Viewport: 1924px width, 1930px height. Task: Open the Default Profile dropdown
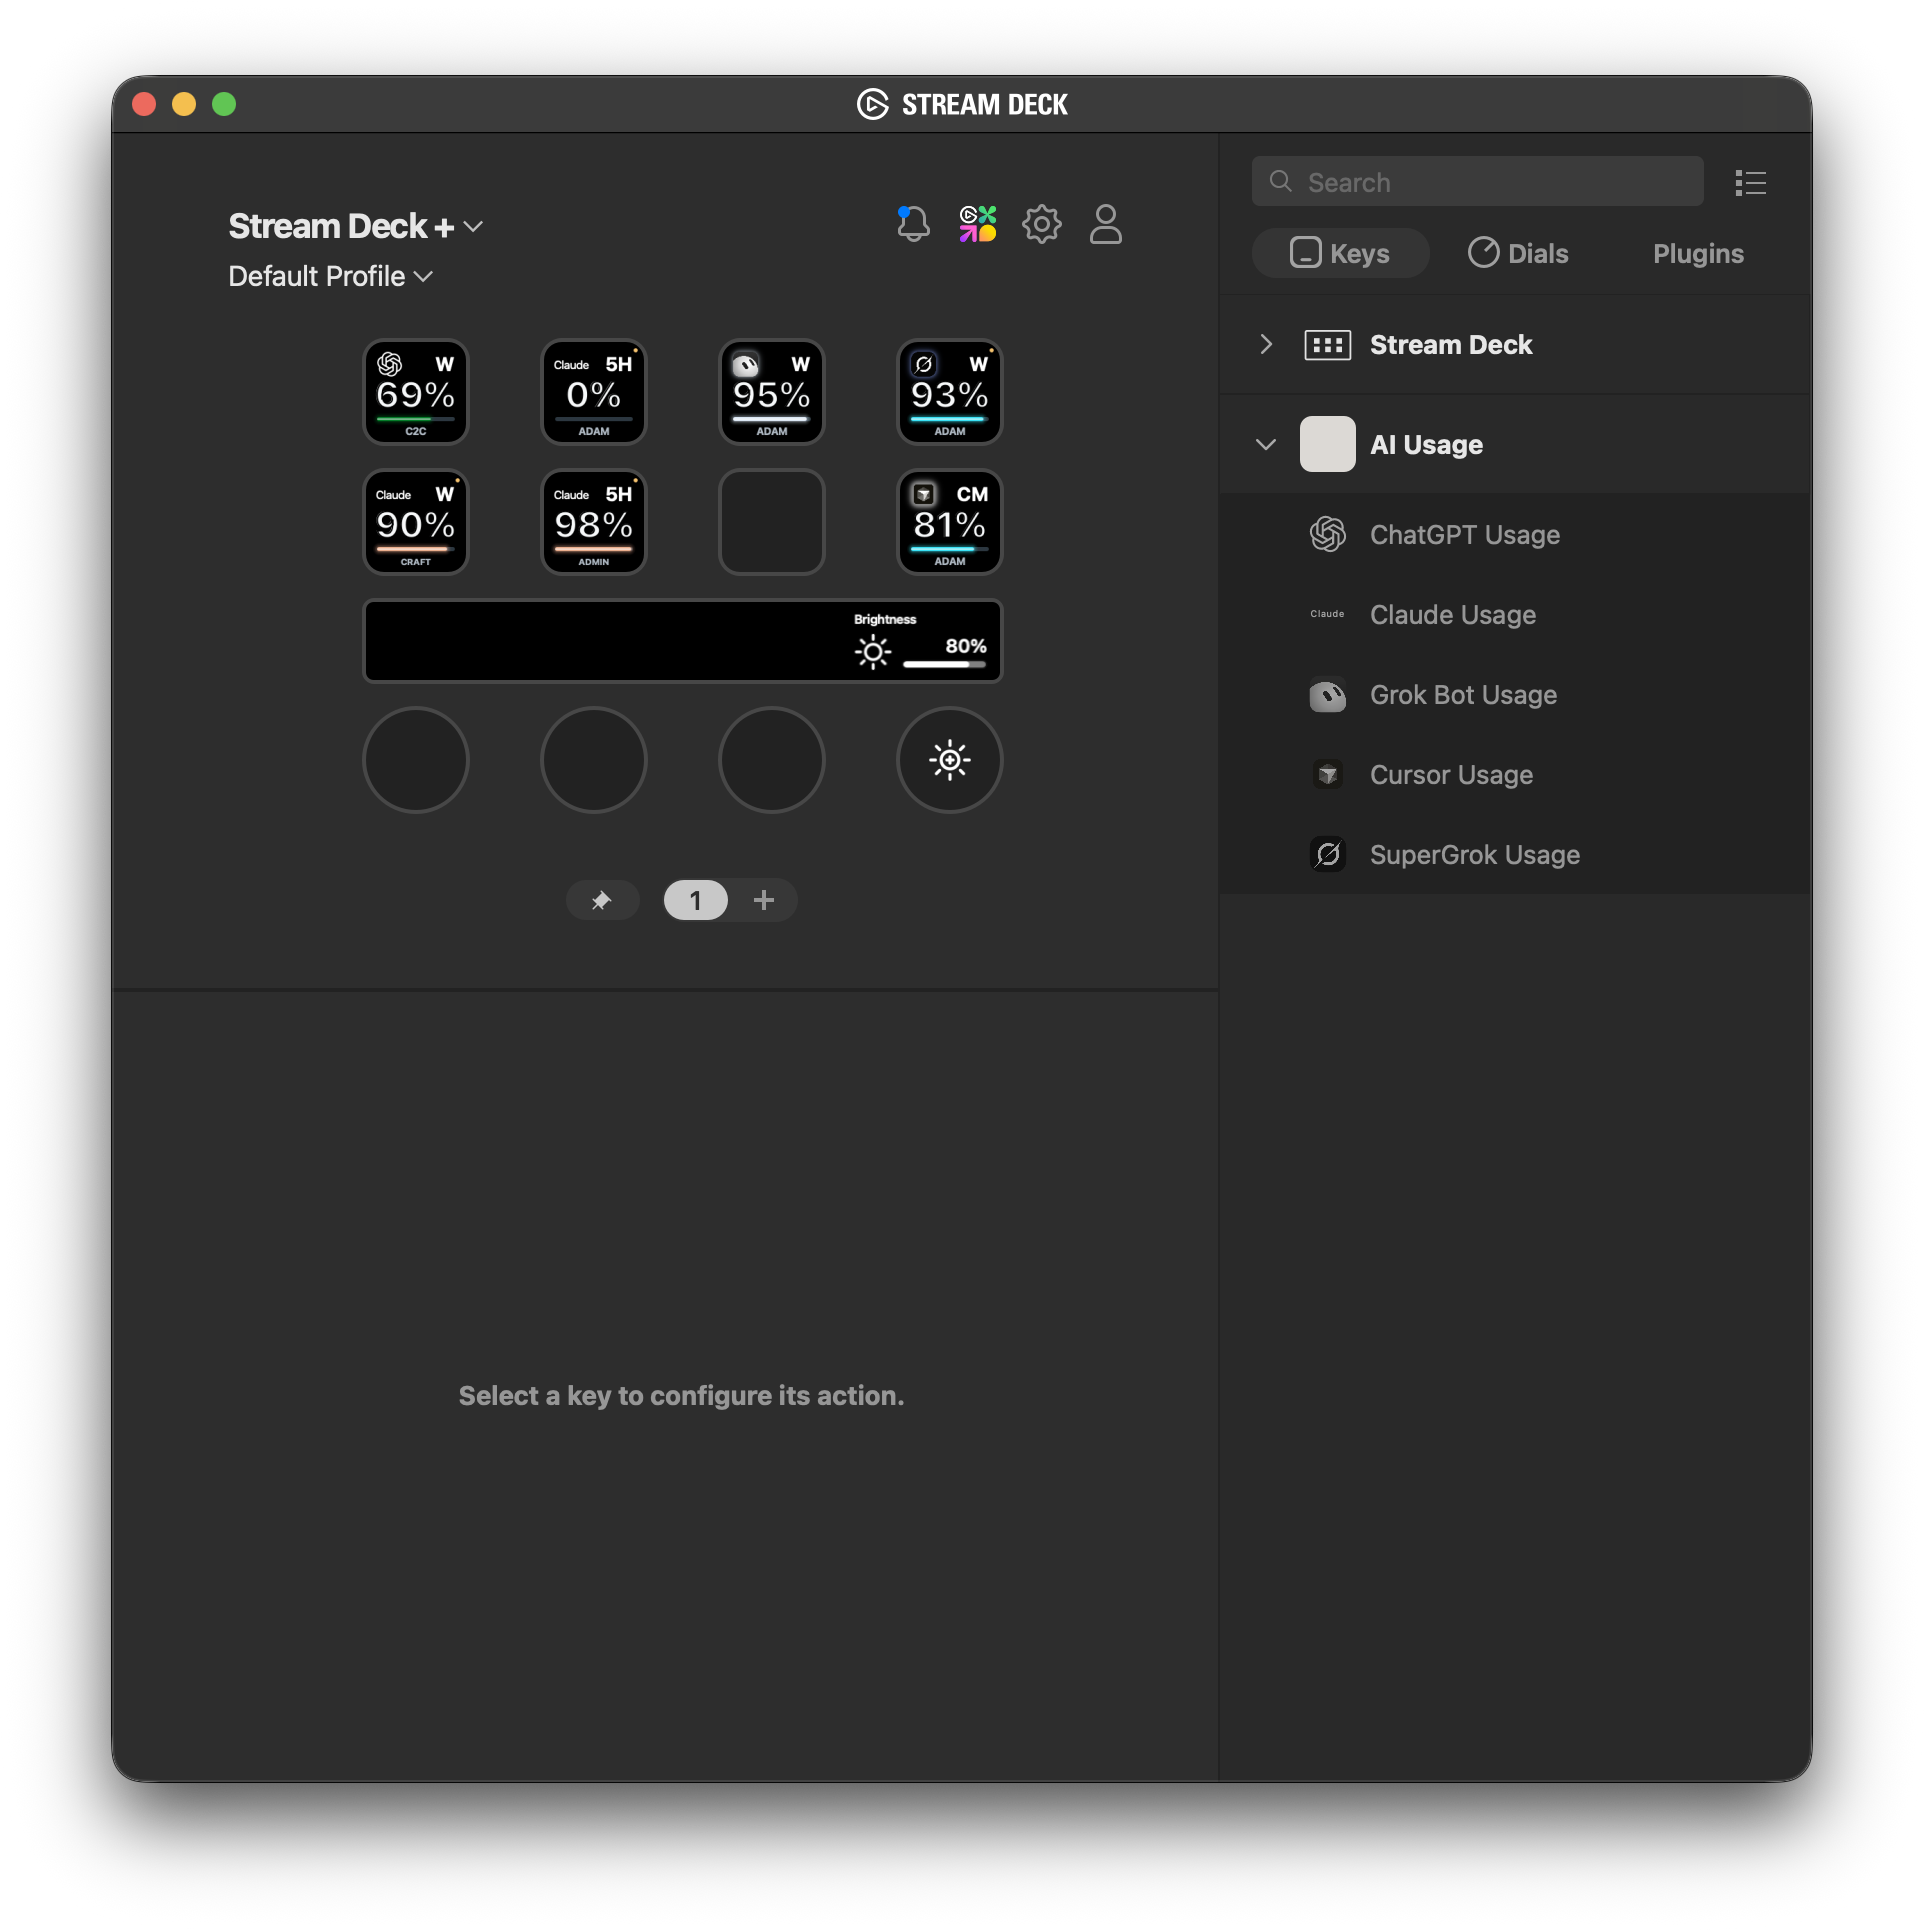(330, 276)
